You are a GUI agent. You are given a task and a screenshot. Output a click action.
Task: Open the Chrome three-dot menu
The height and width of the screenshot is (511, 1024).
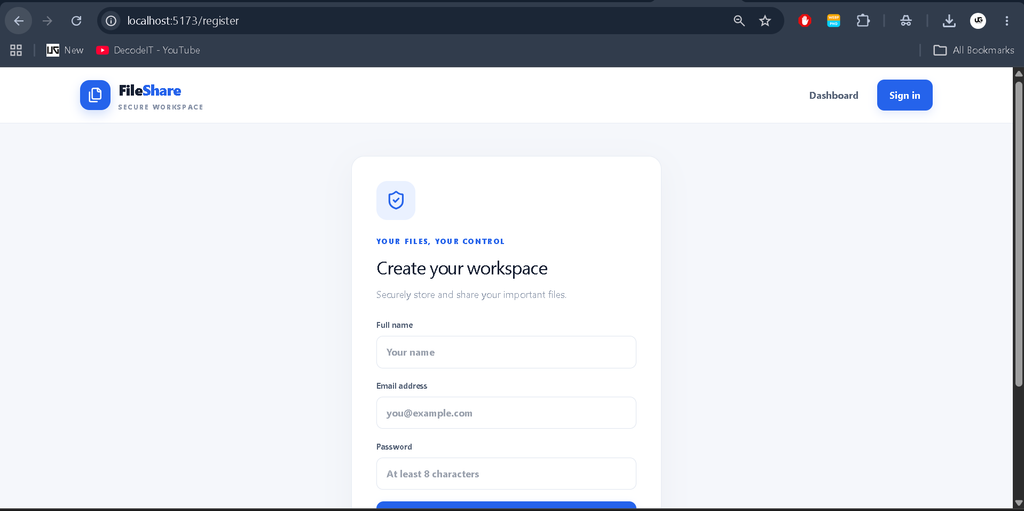coord(1006,21)
